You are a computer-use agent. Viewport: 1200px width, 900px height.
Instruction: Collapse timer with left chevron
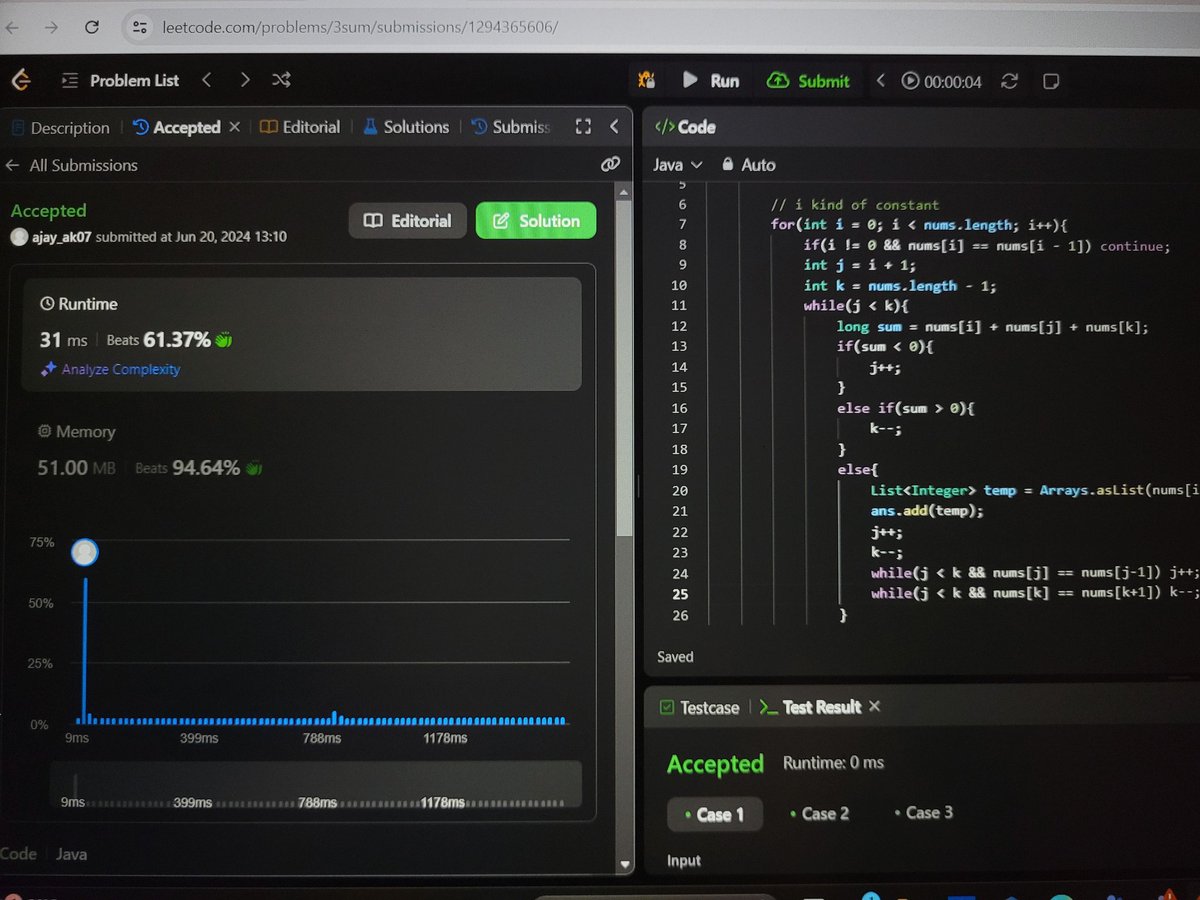[881, 81]
